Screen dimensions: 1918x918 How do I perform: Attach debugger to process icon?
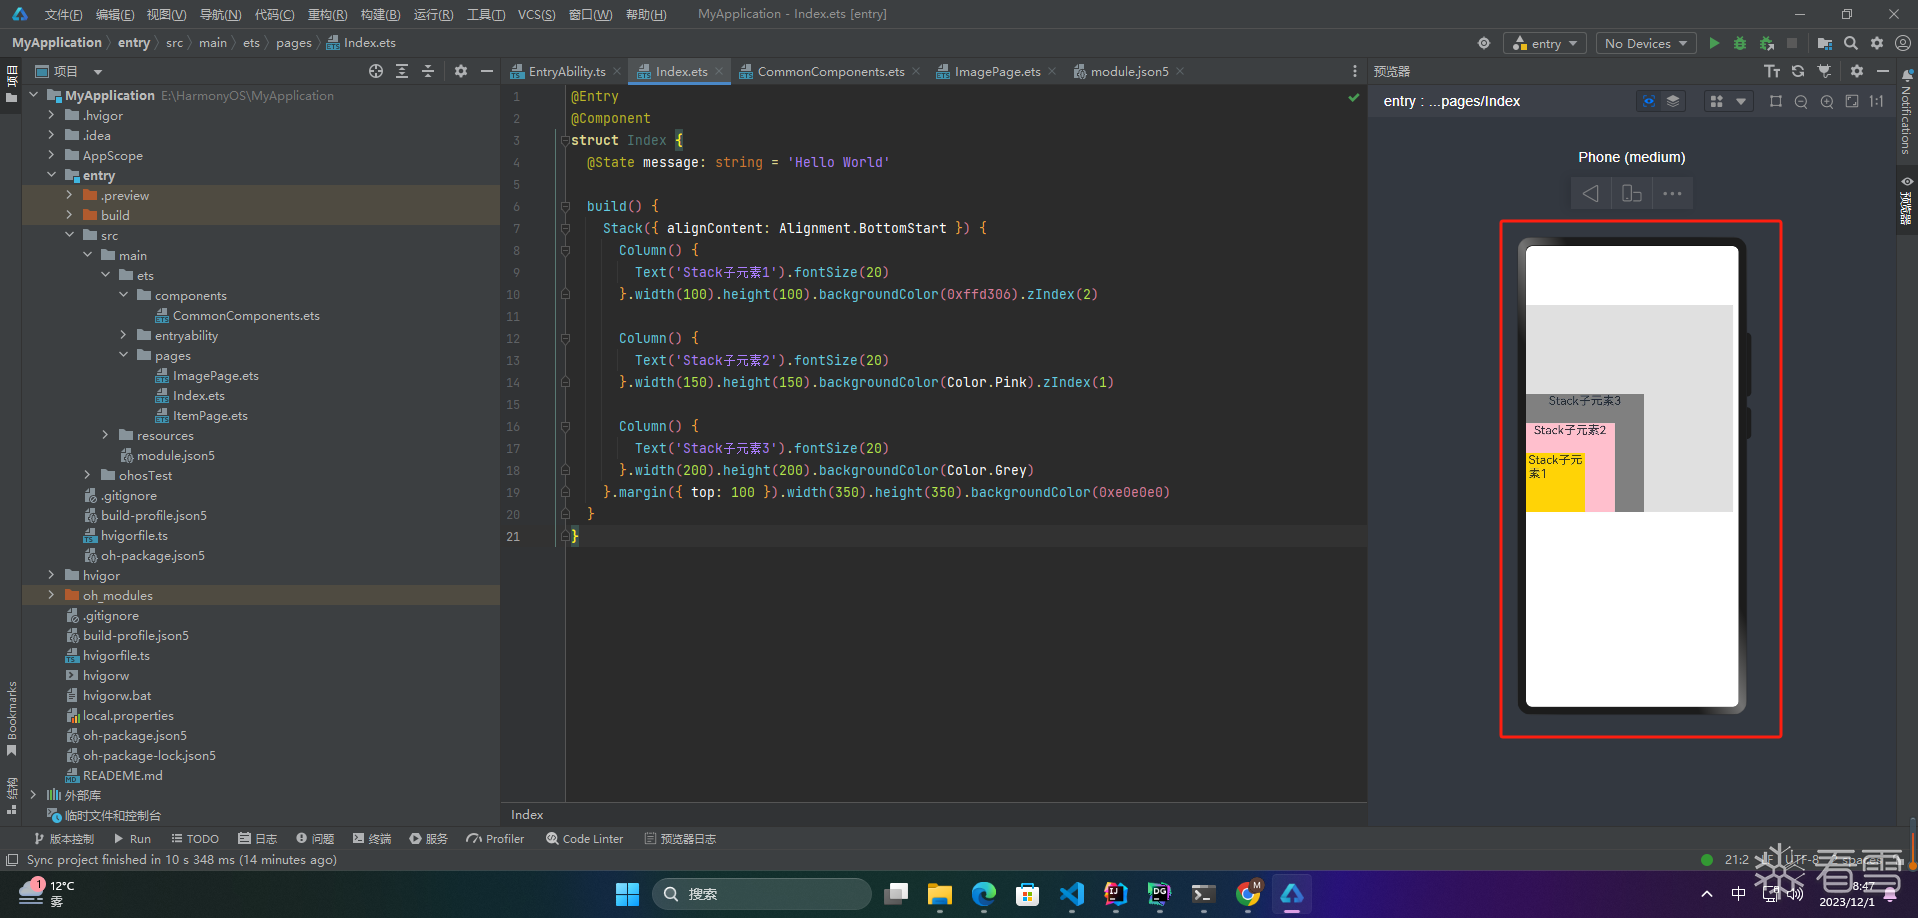(x=1767, y=43)
